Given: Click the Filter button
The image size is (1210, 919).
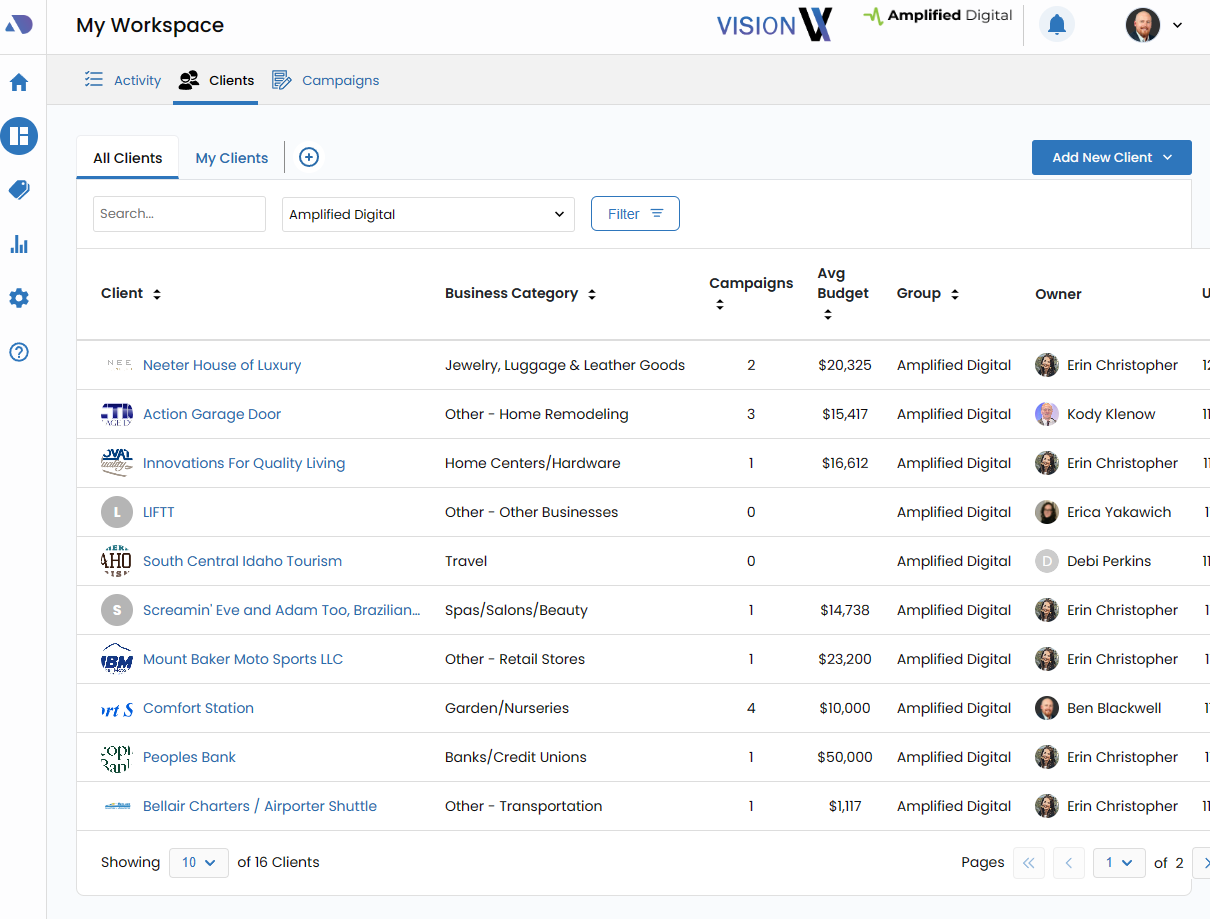Looking at the screenshot, I should tap(635, 214).
